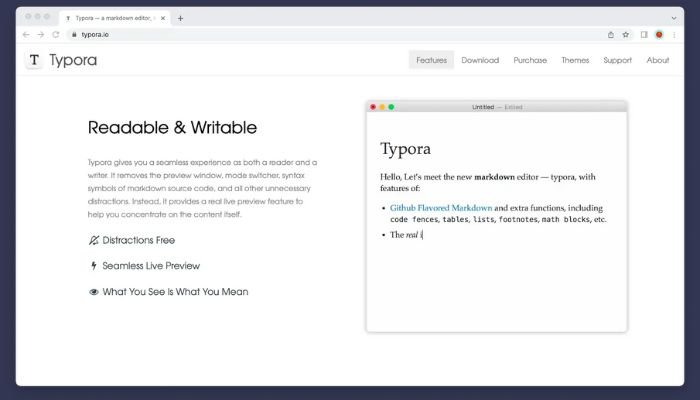
Task: Click the red close dot in Untitled window
Action: coord(373,107)
